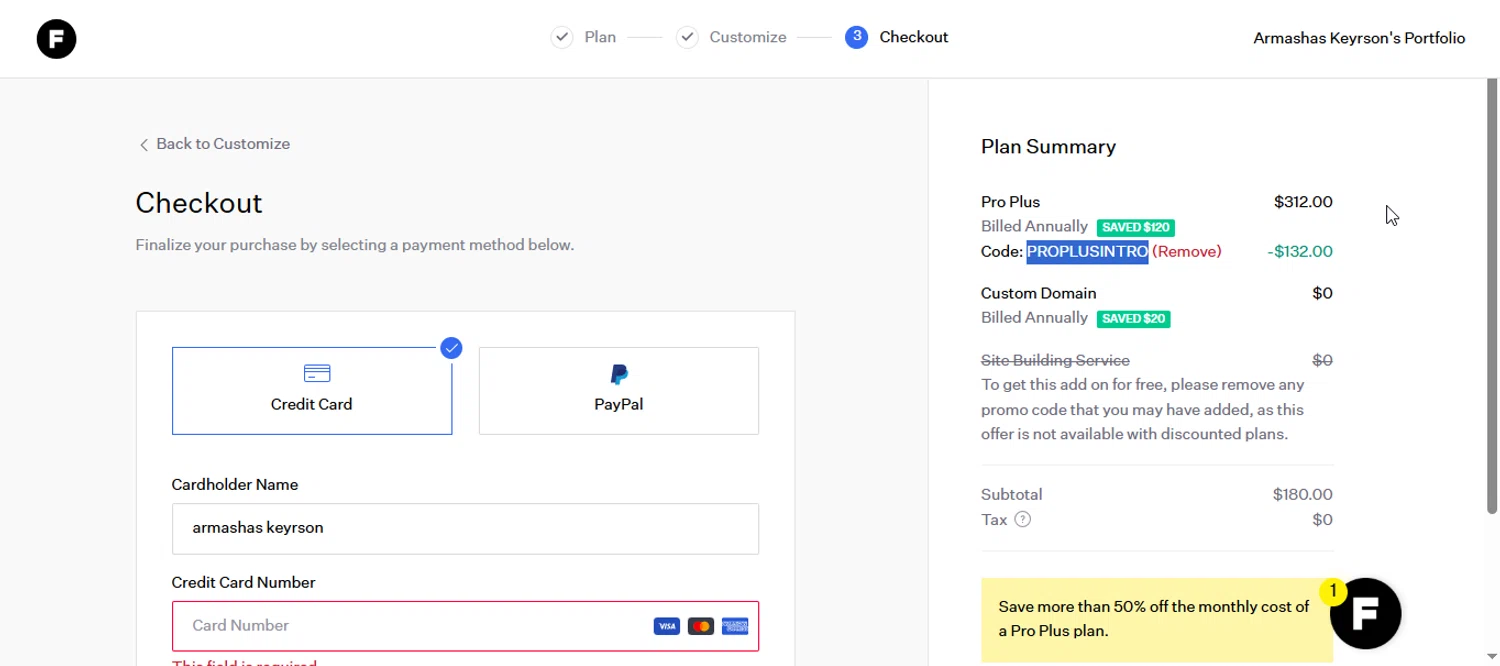This screenshot has height=666, width=1500.
Task: Click the SAVED $20 badge
Action: click(x=1134, y=319)
